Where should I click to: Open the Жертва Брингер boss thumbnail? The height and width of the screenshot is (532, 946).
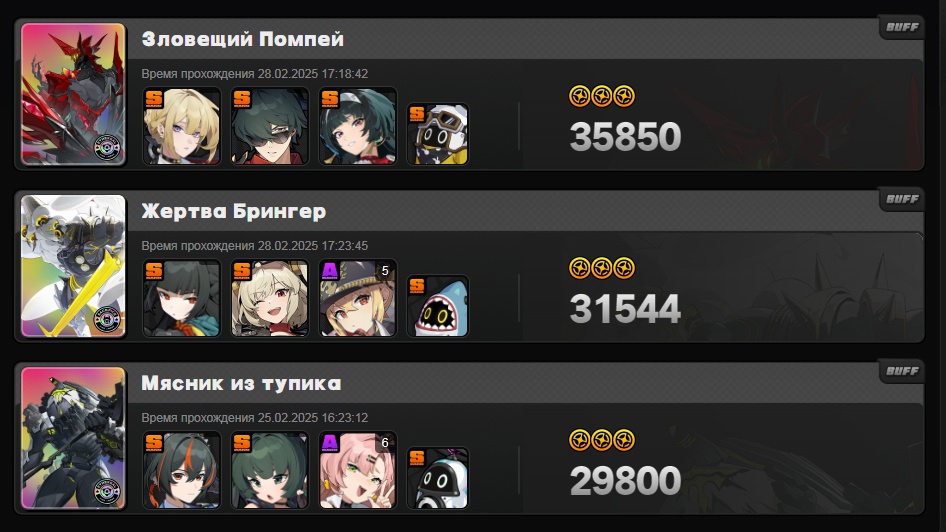[73, 265]
